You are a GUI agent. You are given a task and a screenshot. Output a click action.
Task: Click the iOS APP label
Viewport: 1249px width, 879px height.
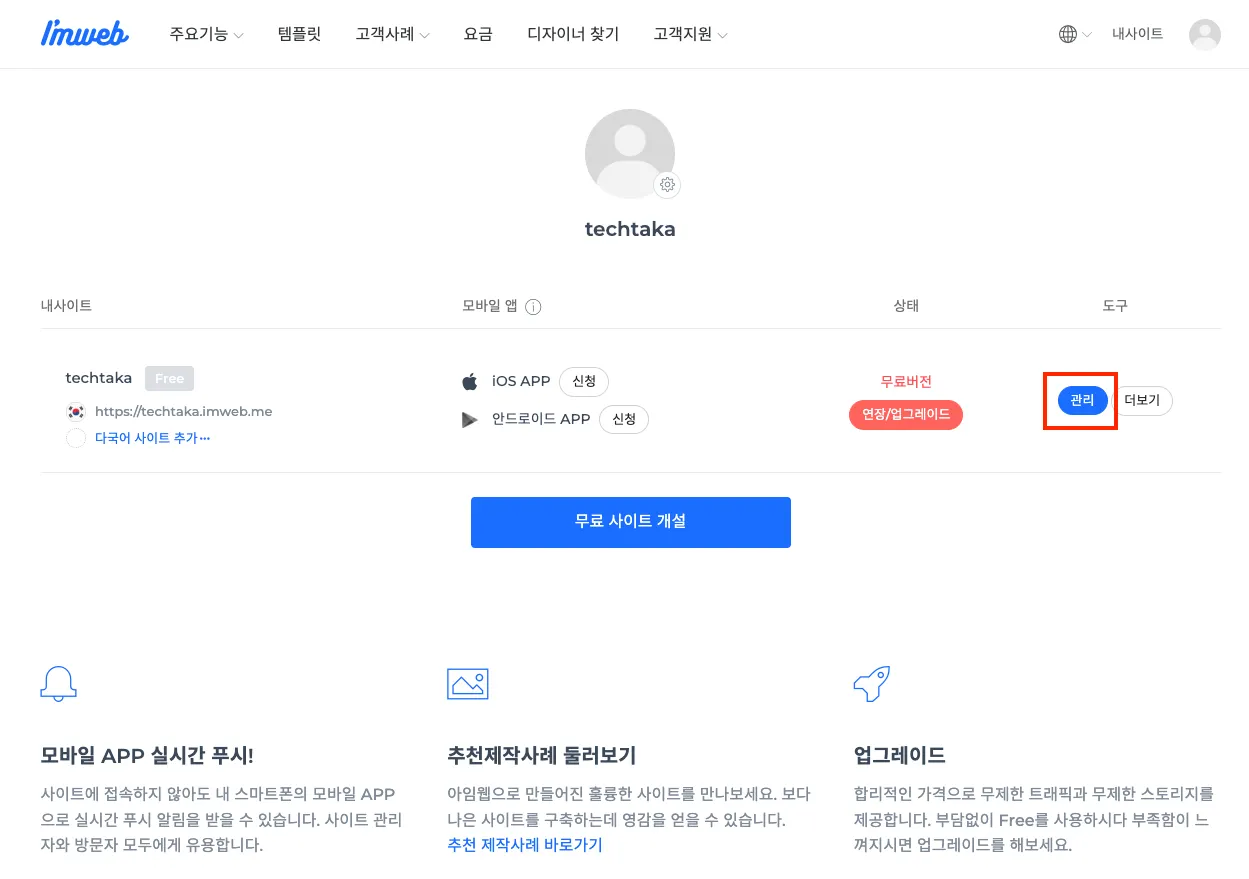click(x=521, y=381)
